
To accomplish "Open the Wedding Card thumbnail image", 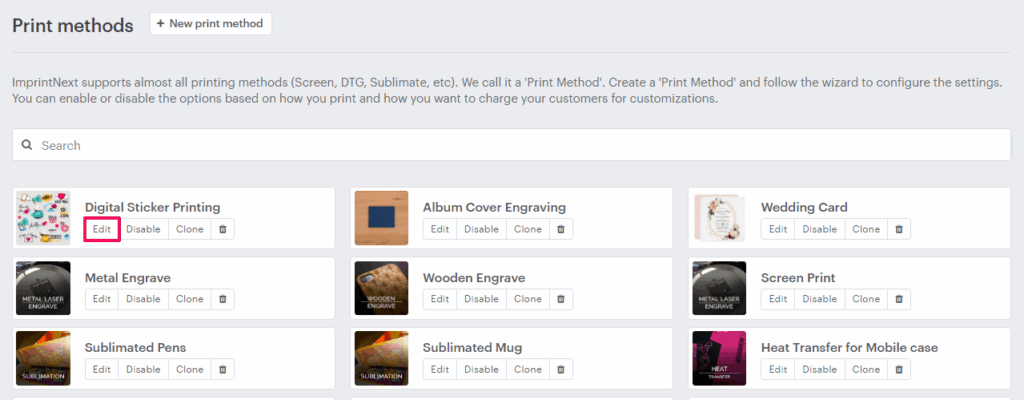I will (x=720, y=218).
